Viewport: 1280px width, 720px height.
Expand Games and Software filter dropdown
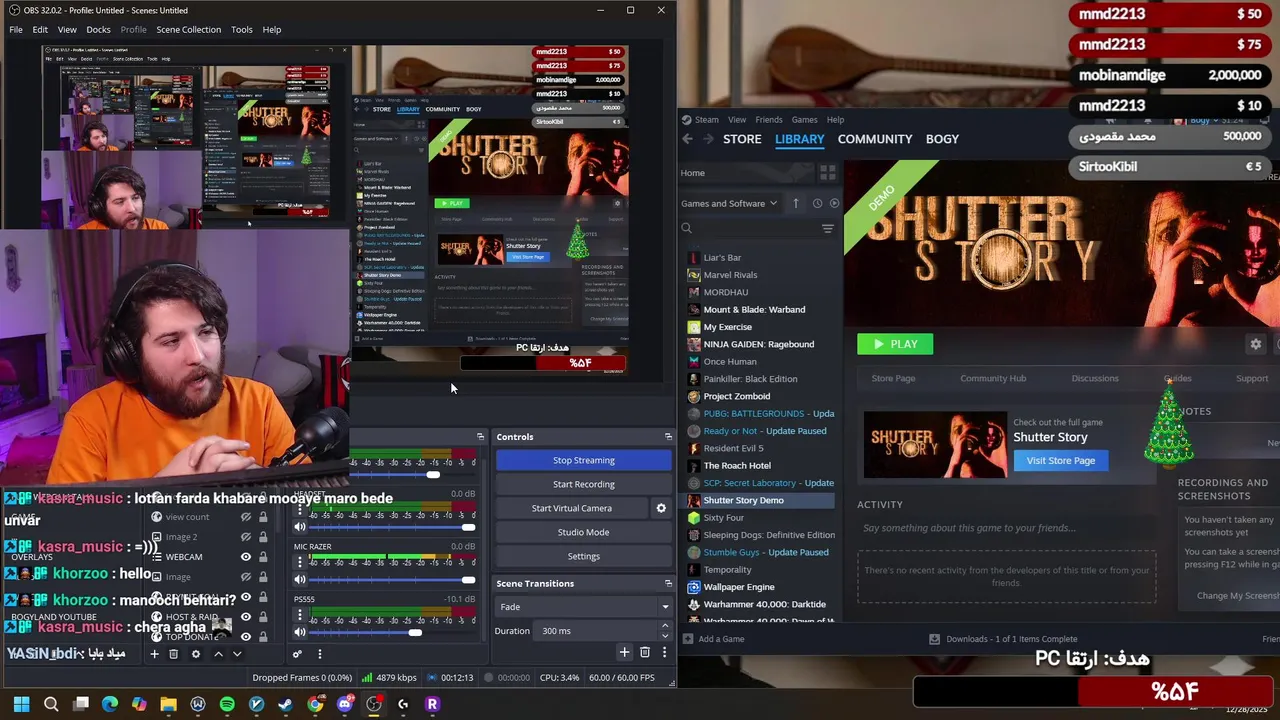pyautogui.click(x=729, y=203)
